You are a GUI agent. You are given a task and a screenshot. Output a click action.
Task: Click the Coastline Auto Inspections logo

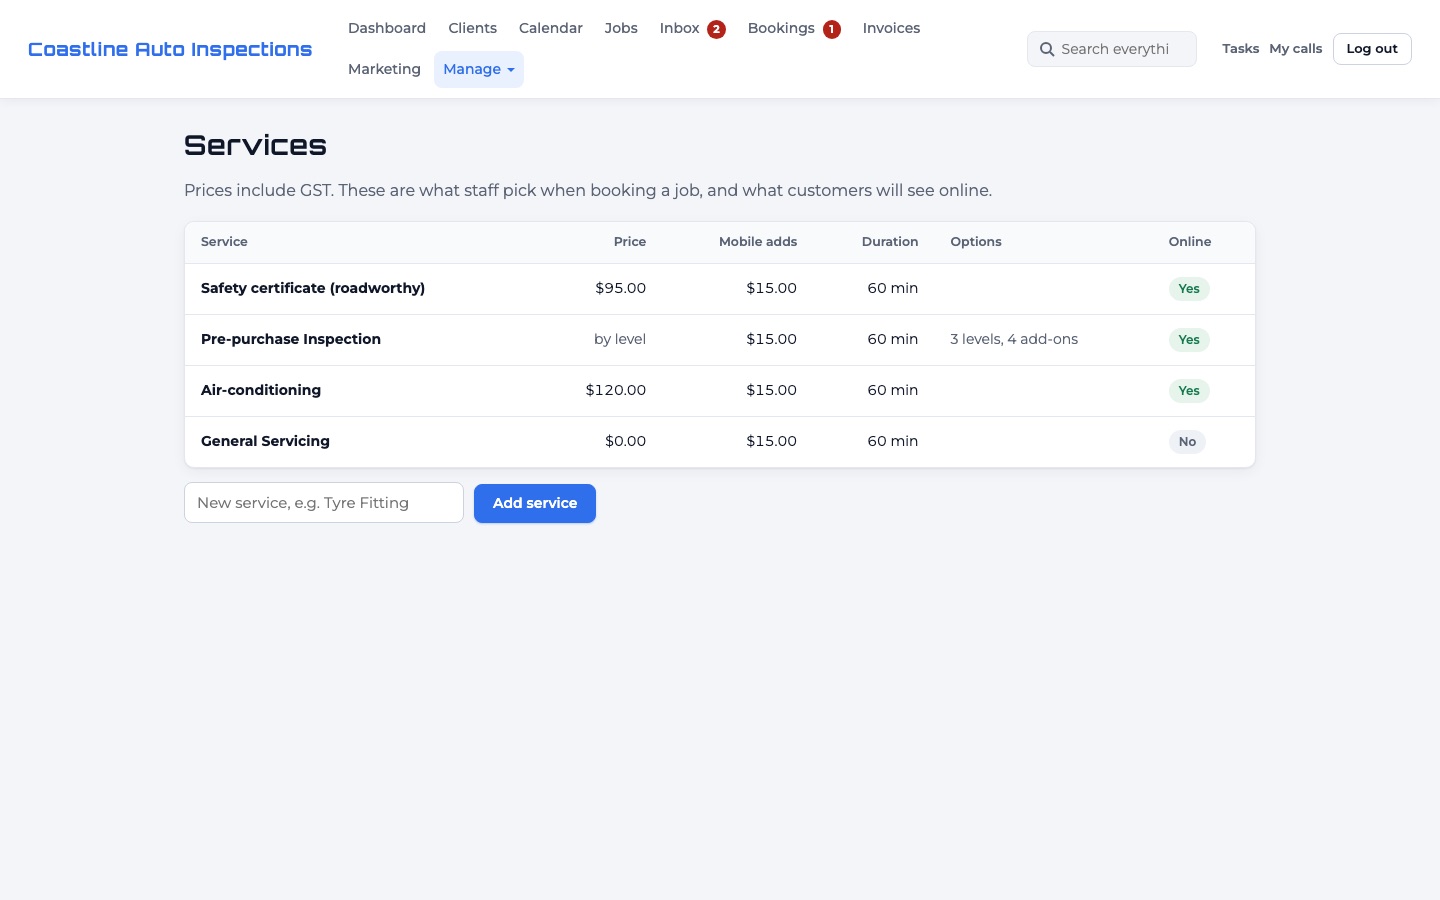click(170, 49)
